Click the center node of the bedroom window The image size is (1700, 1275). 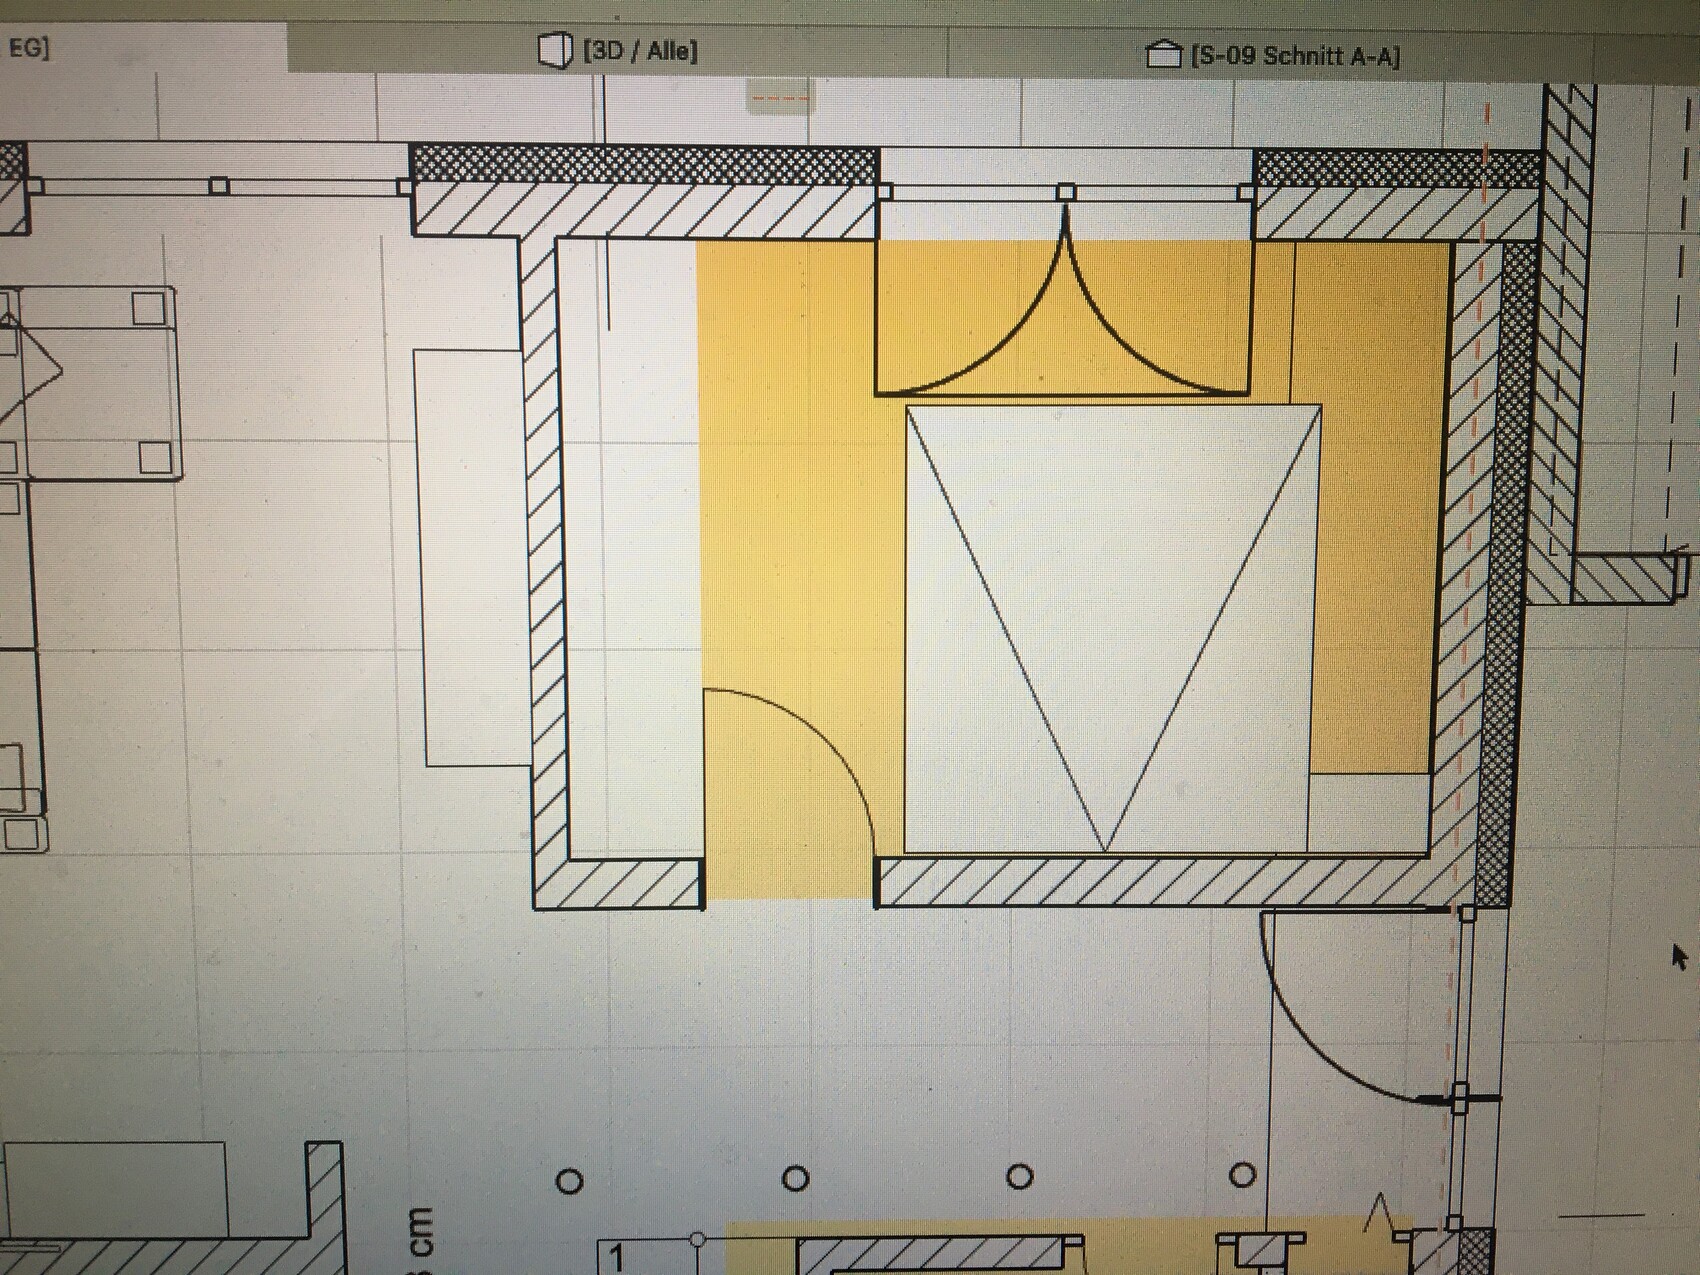[1066, 191]
